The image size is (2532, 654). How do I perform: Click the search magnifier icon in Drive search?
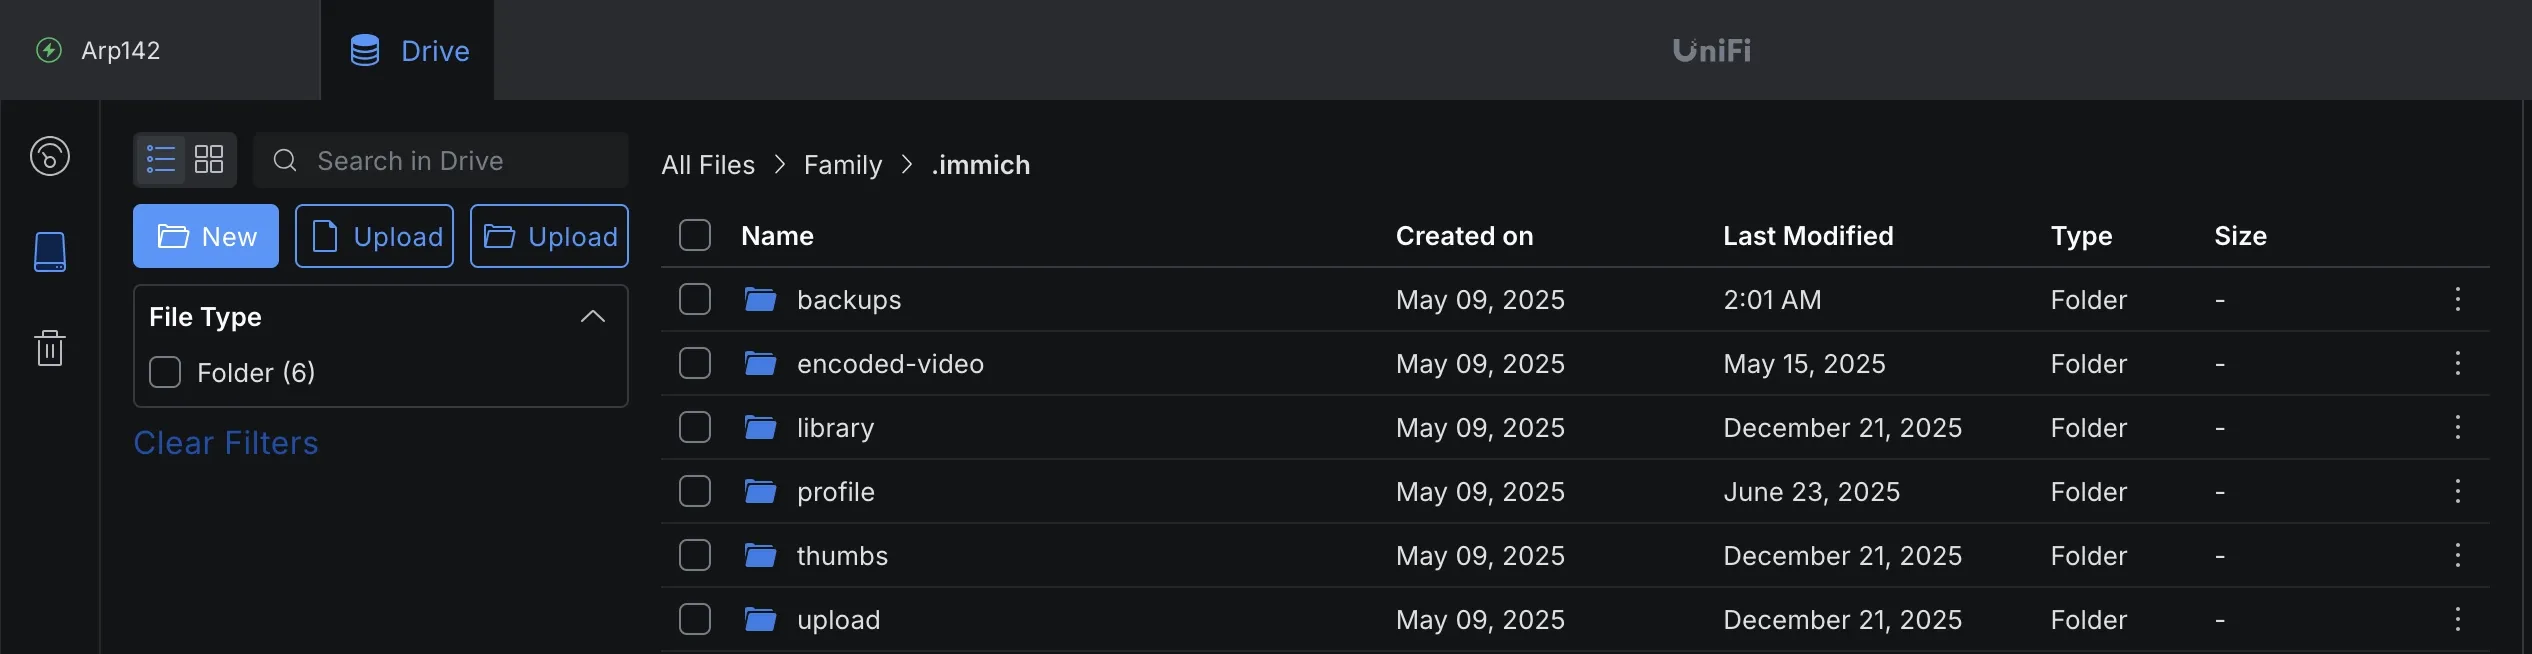[285, 160]
